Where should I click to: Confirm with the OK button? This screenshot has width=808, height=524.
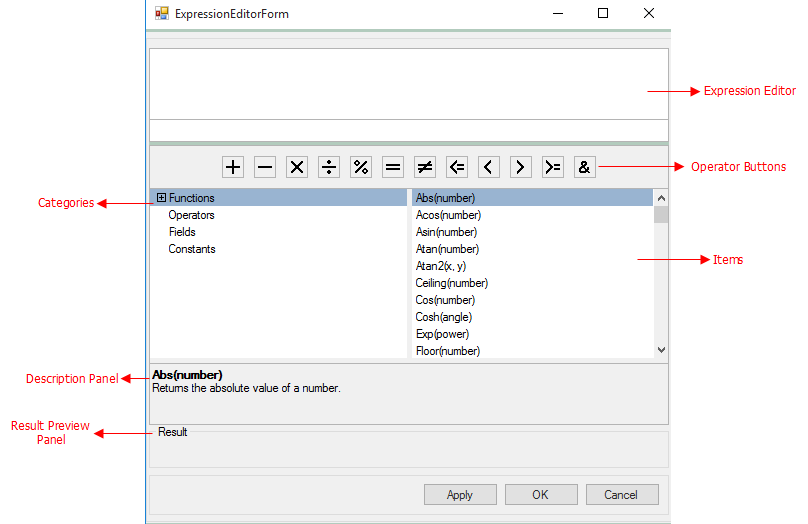coord(540,494)
